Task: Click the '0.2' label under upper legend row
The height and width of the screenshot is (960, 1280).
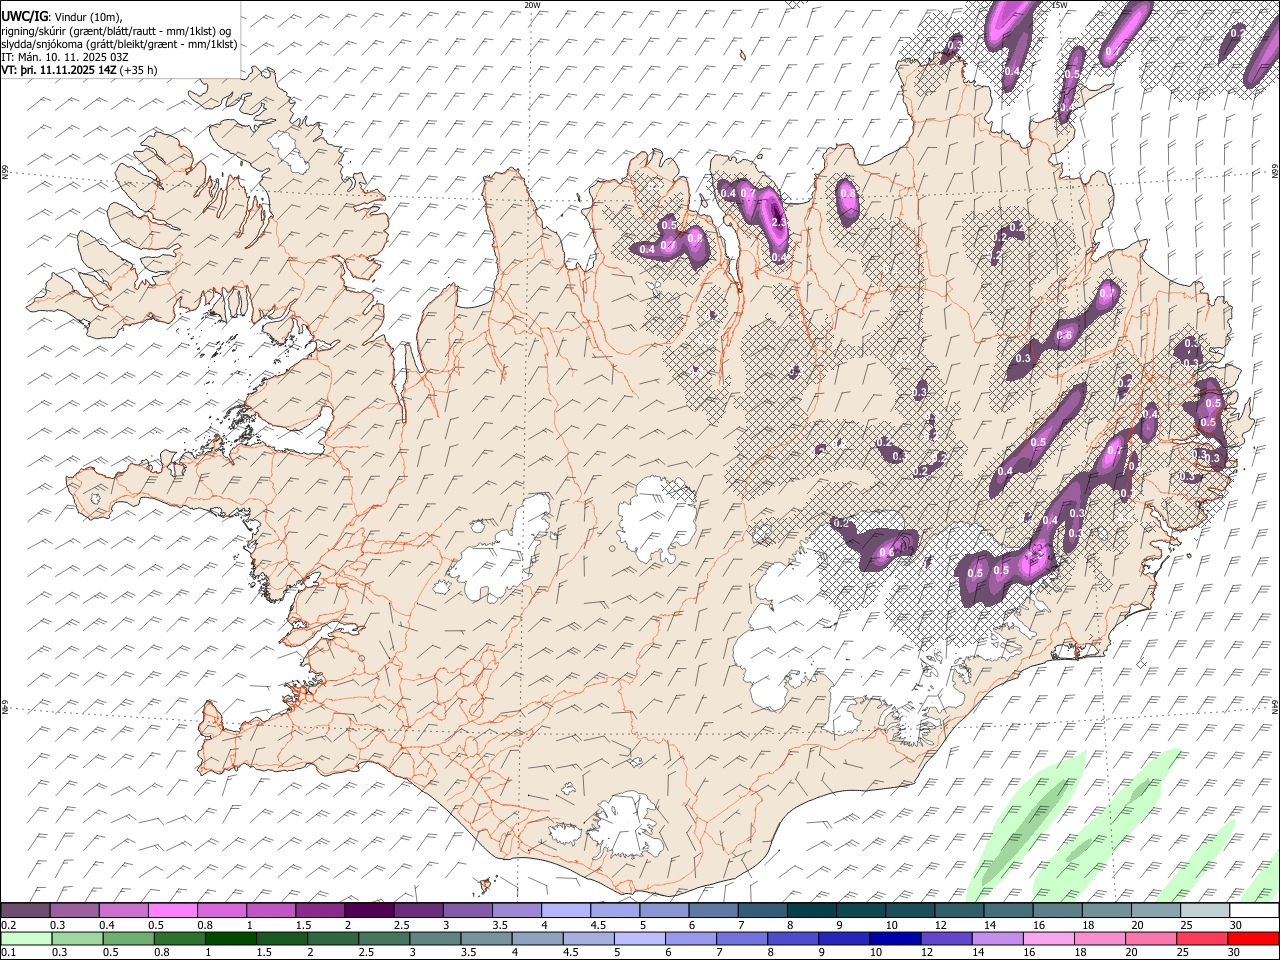Action: pos(9,925)
